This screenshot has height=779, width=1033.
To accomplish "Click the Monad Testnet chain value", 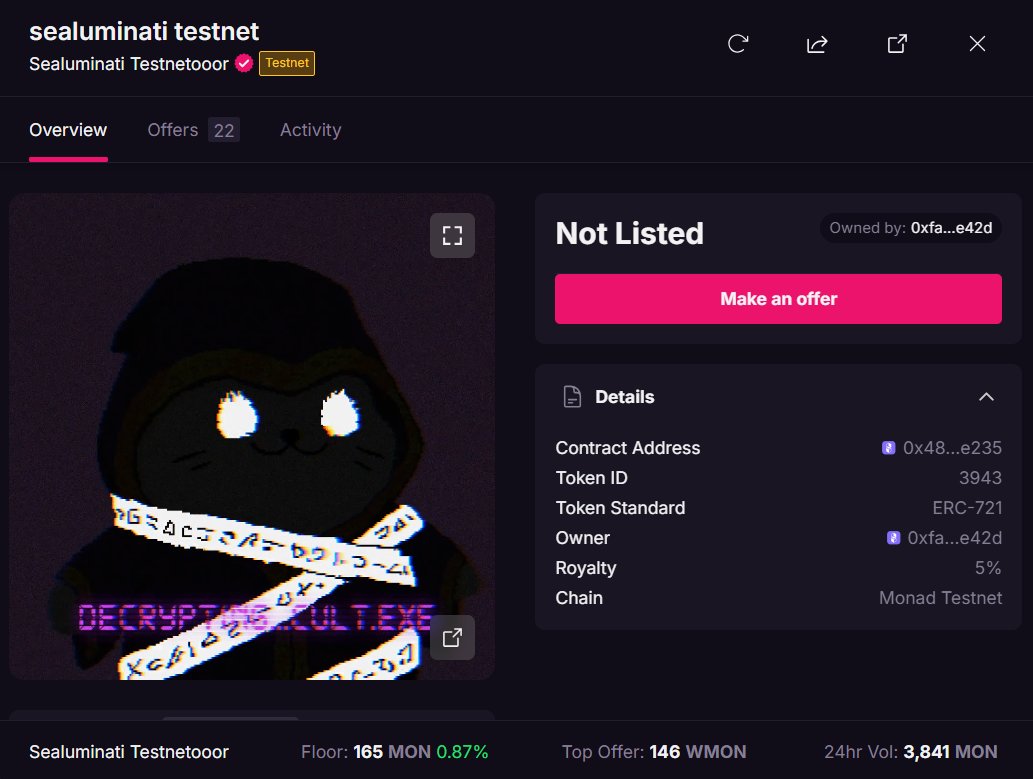I will (x=940, y=598).
